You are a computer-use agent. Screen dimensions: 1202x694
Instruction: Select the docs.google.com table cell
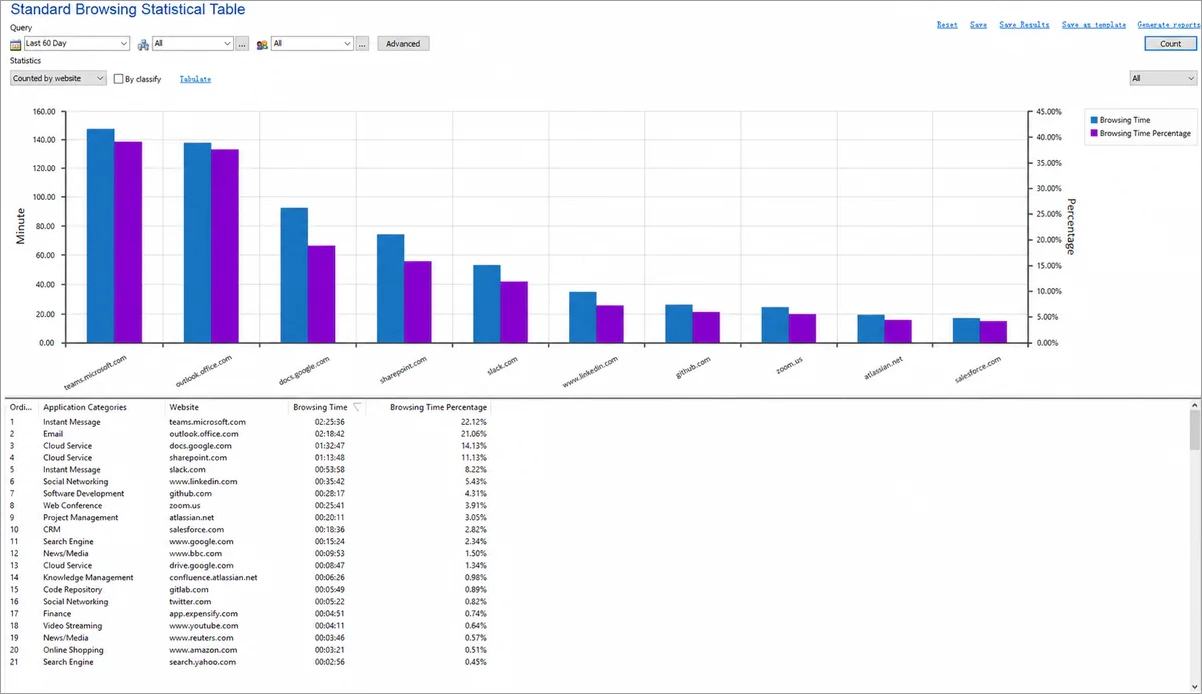[202, 446]
